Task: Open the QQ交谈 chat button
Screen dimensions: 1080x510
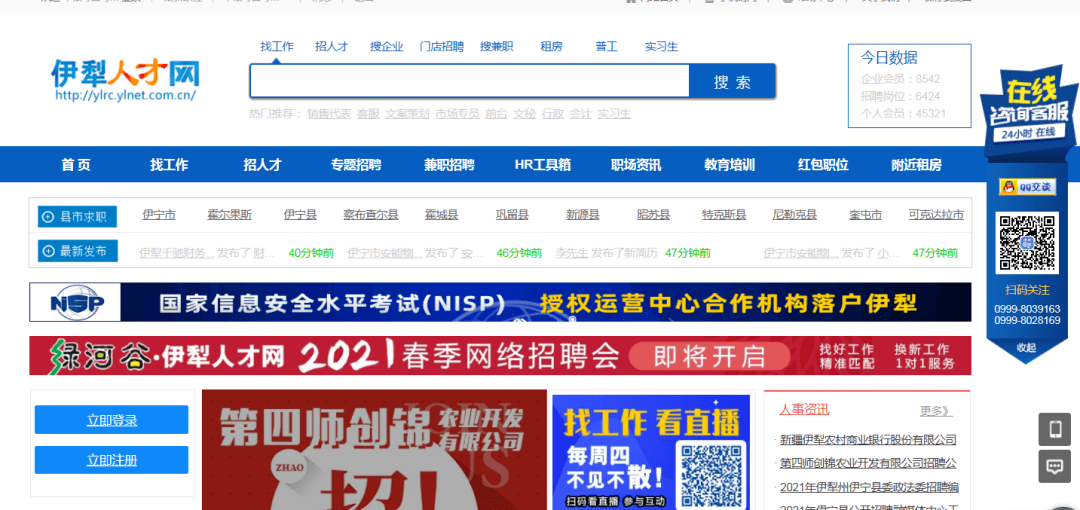Action: [1027, 187]
